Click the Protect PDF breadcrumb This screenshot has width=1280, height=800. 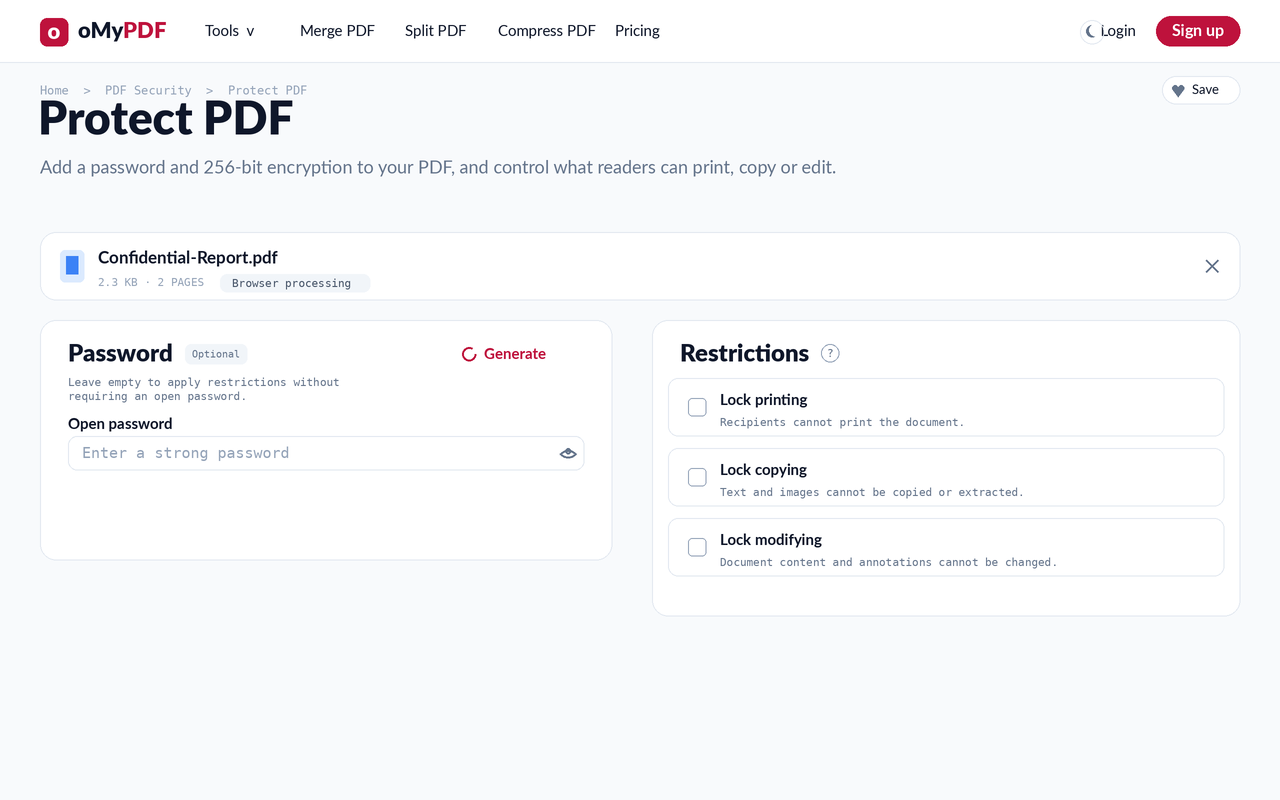point(267,90)
